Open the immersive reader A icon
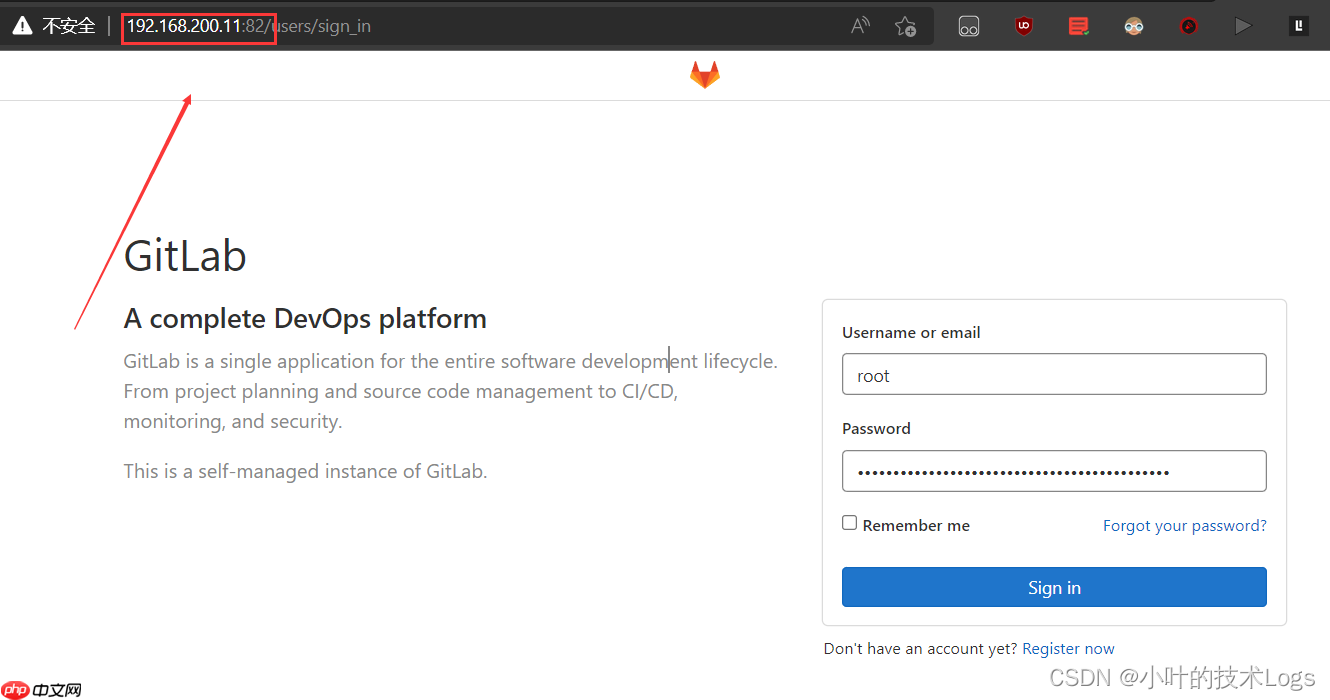 pos(859,25)
